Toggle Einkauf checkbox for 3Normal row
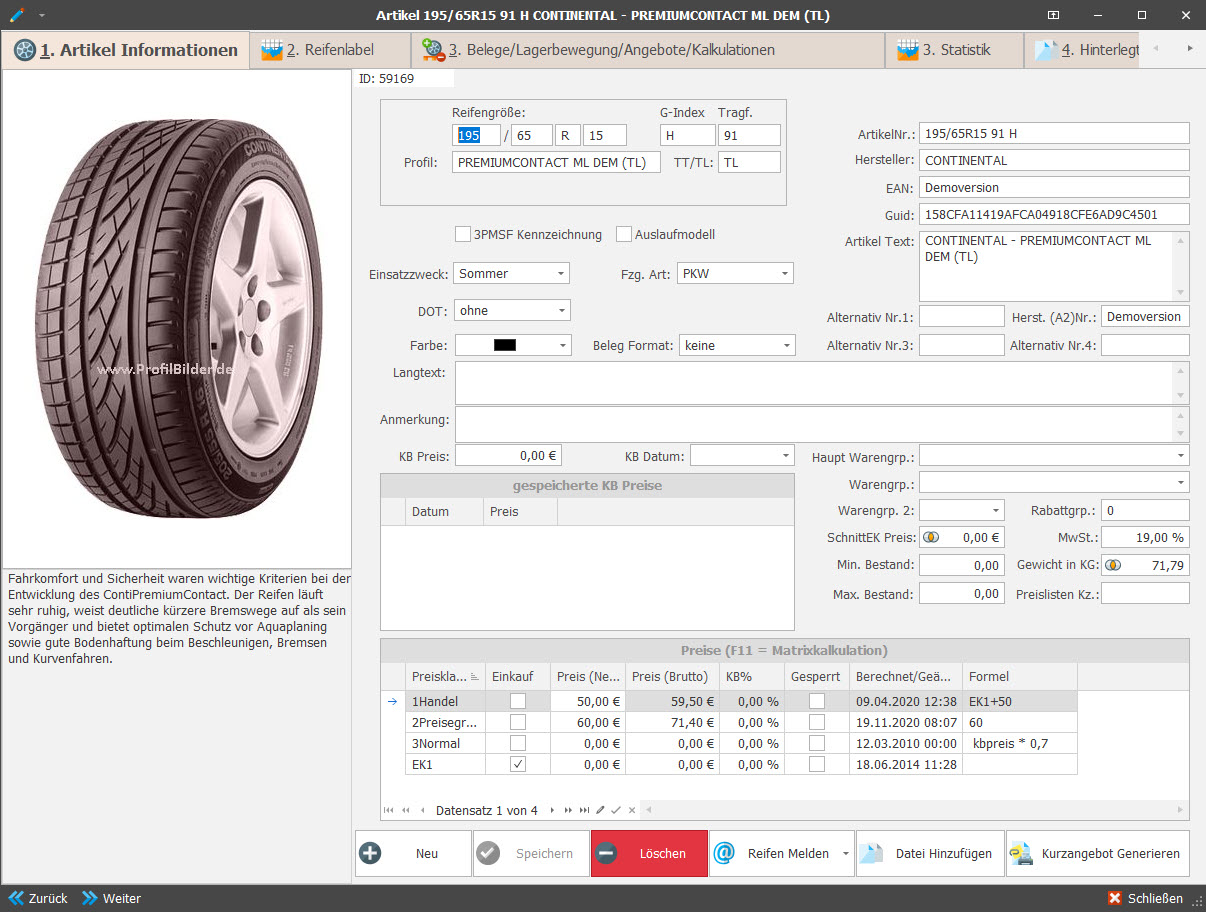The height and width of the screenshot is (912, 1206). pyautogui.click(x=518, y=743)
